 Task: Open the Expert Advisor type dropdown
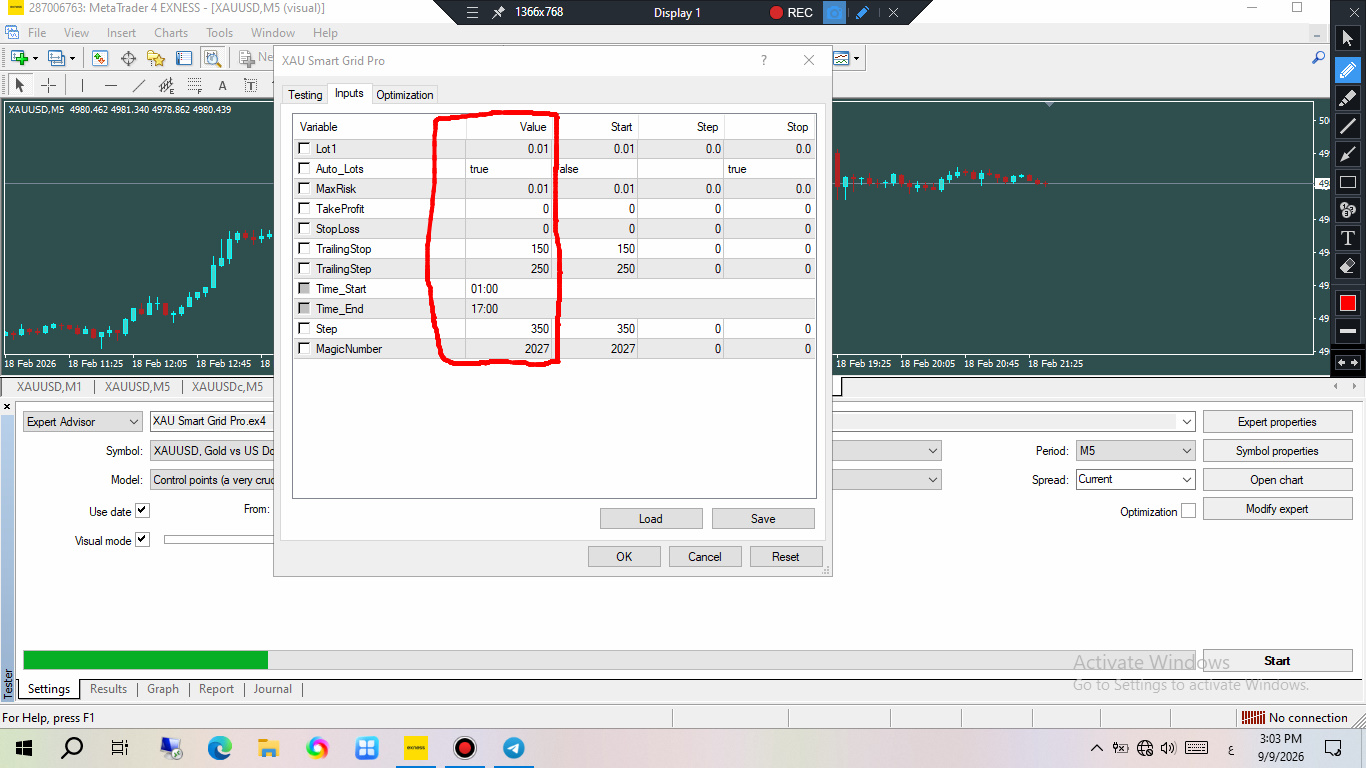pyautogui.click(x=83, y=422)
